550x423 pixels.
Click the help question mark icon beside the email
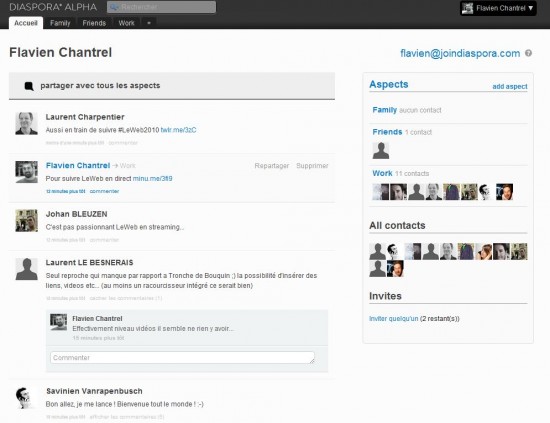pos(528,53)
